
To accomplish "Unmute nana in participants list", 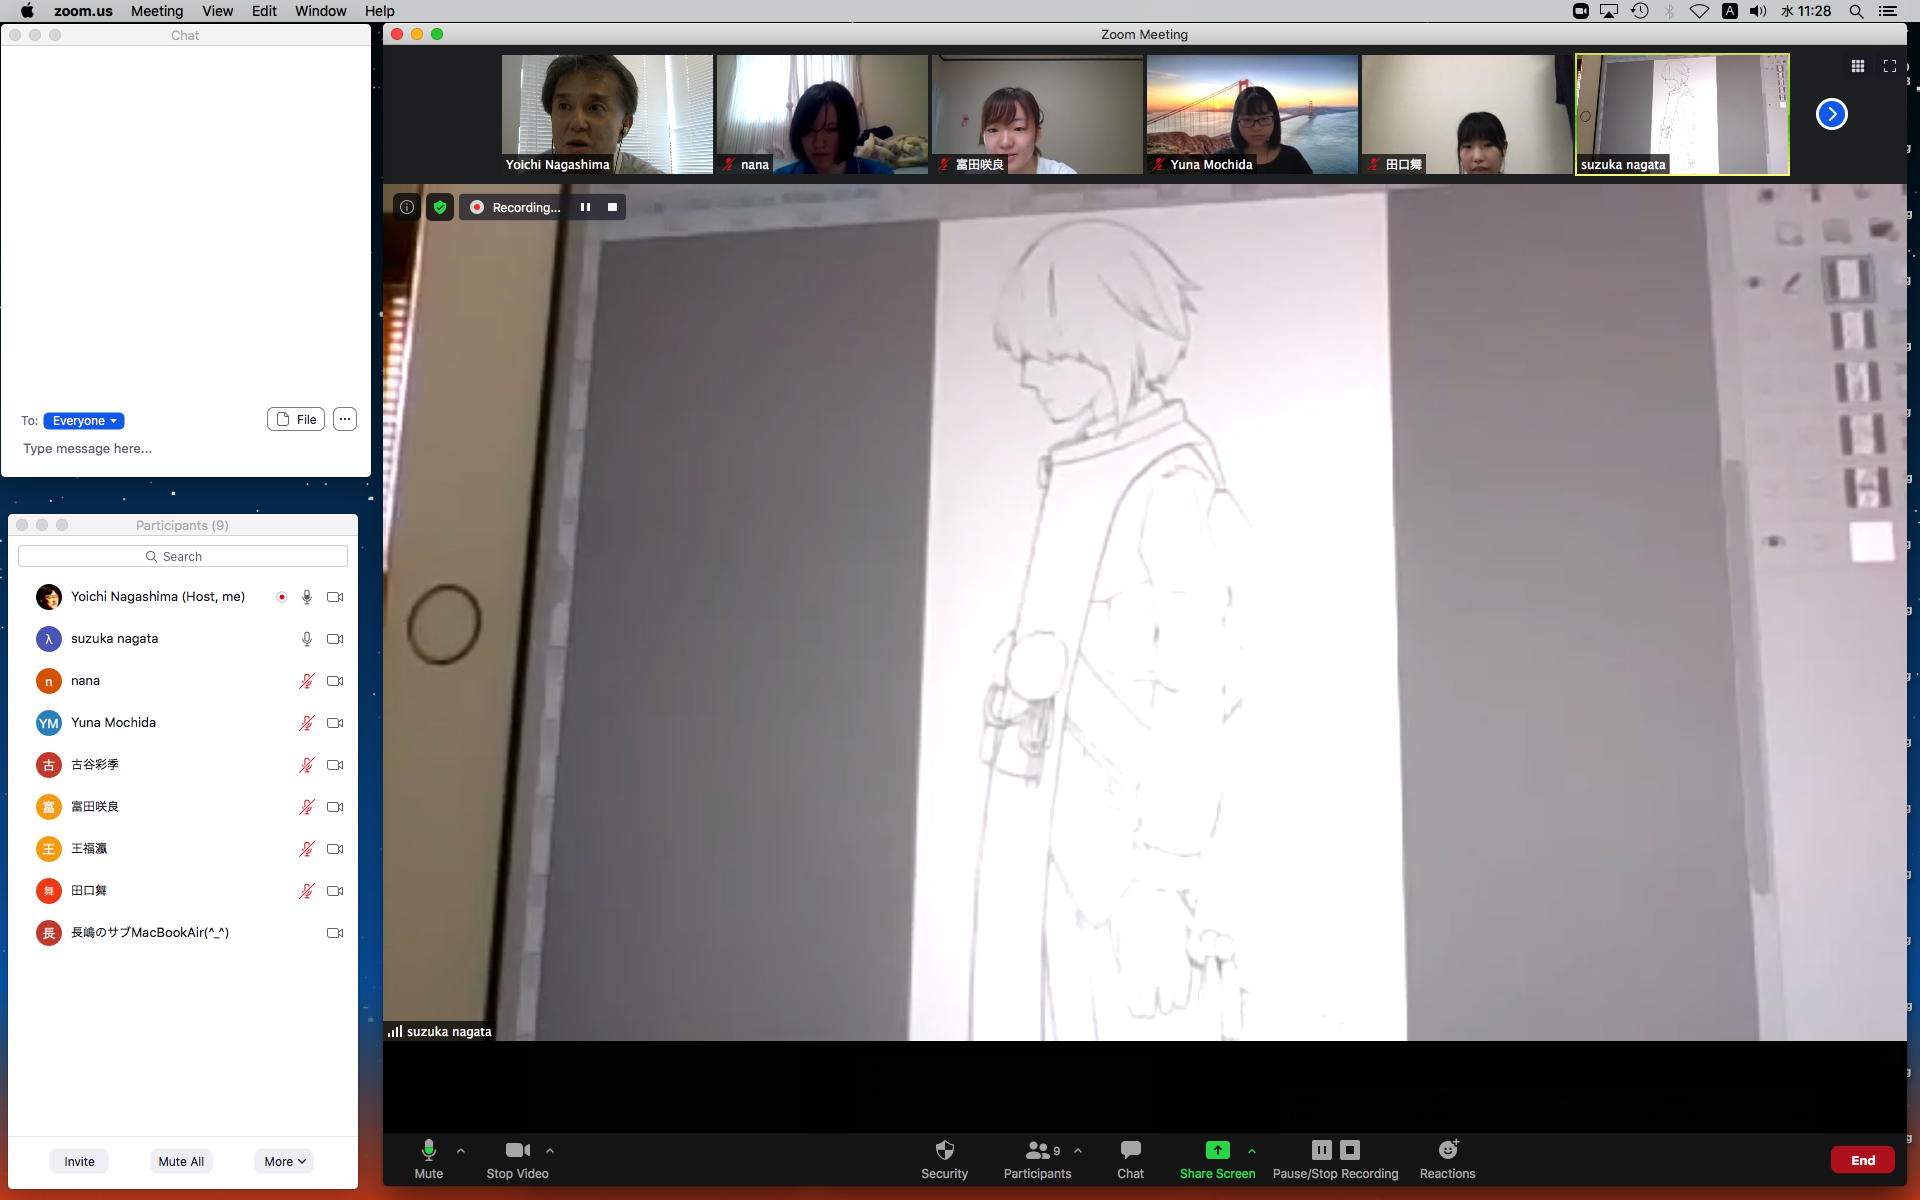I will tap(306, 681).
